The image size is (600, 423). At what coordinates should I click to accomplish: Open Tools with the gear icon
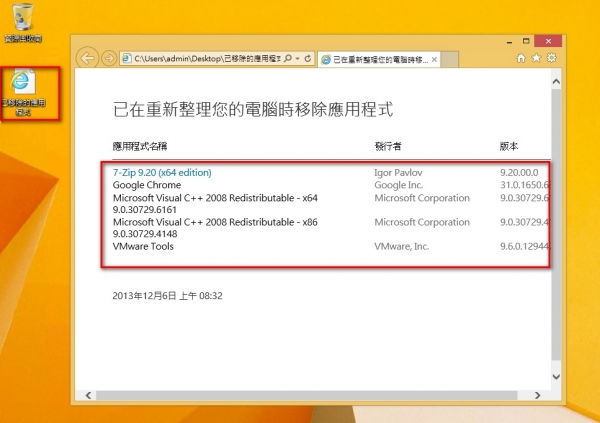551,58
